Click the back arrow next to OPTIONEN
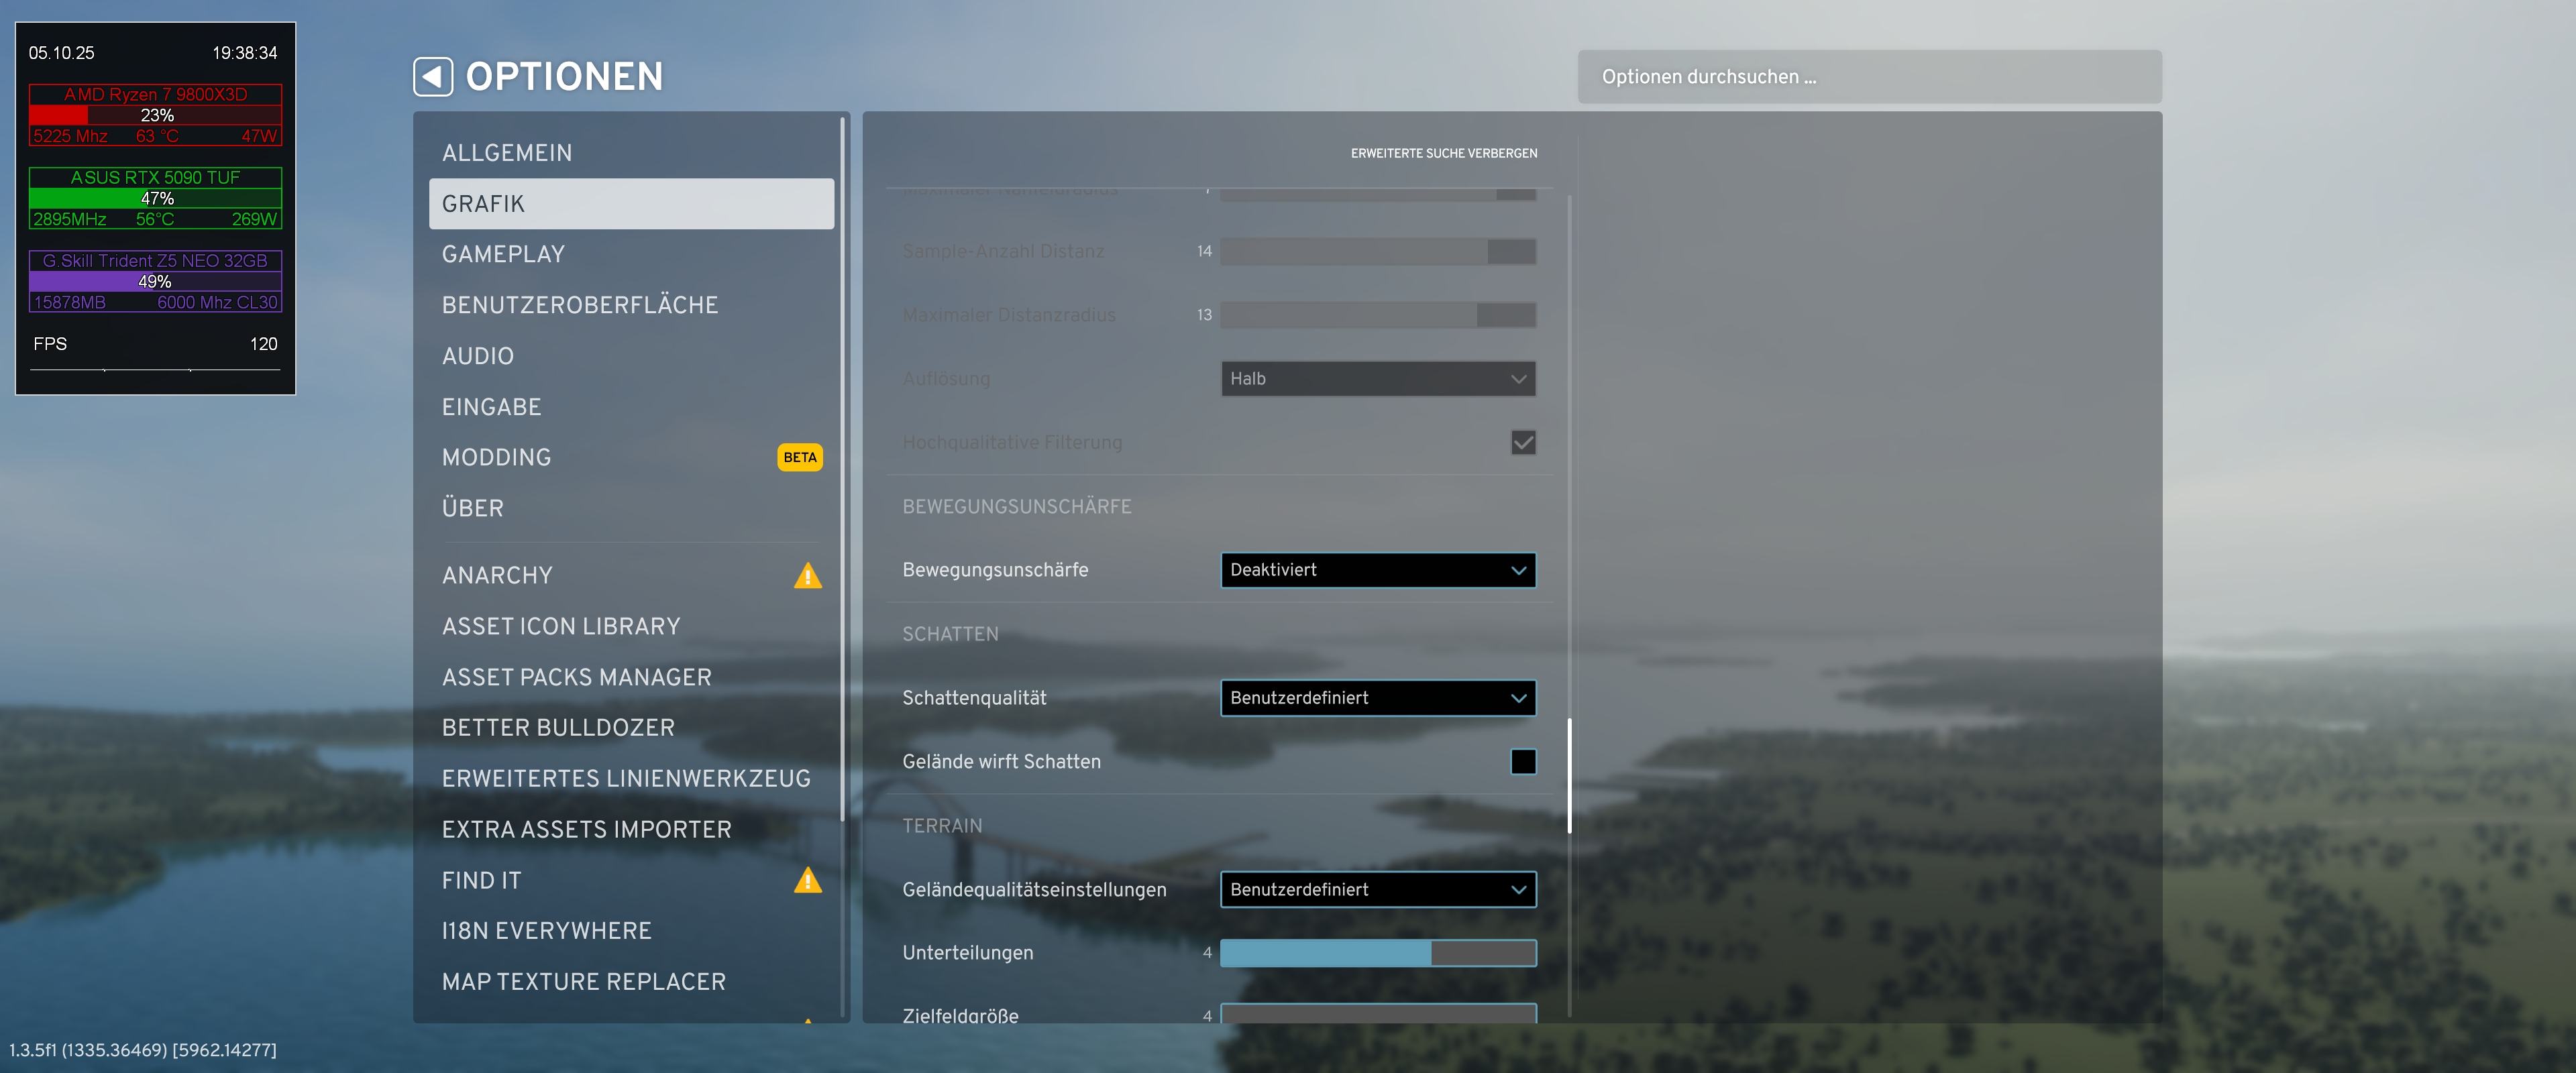The image size is (2576, 1073). pos(433,77)
